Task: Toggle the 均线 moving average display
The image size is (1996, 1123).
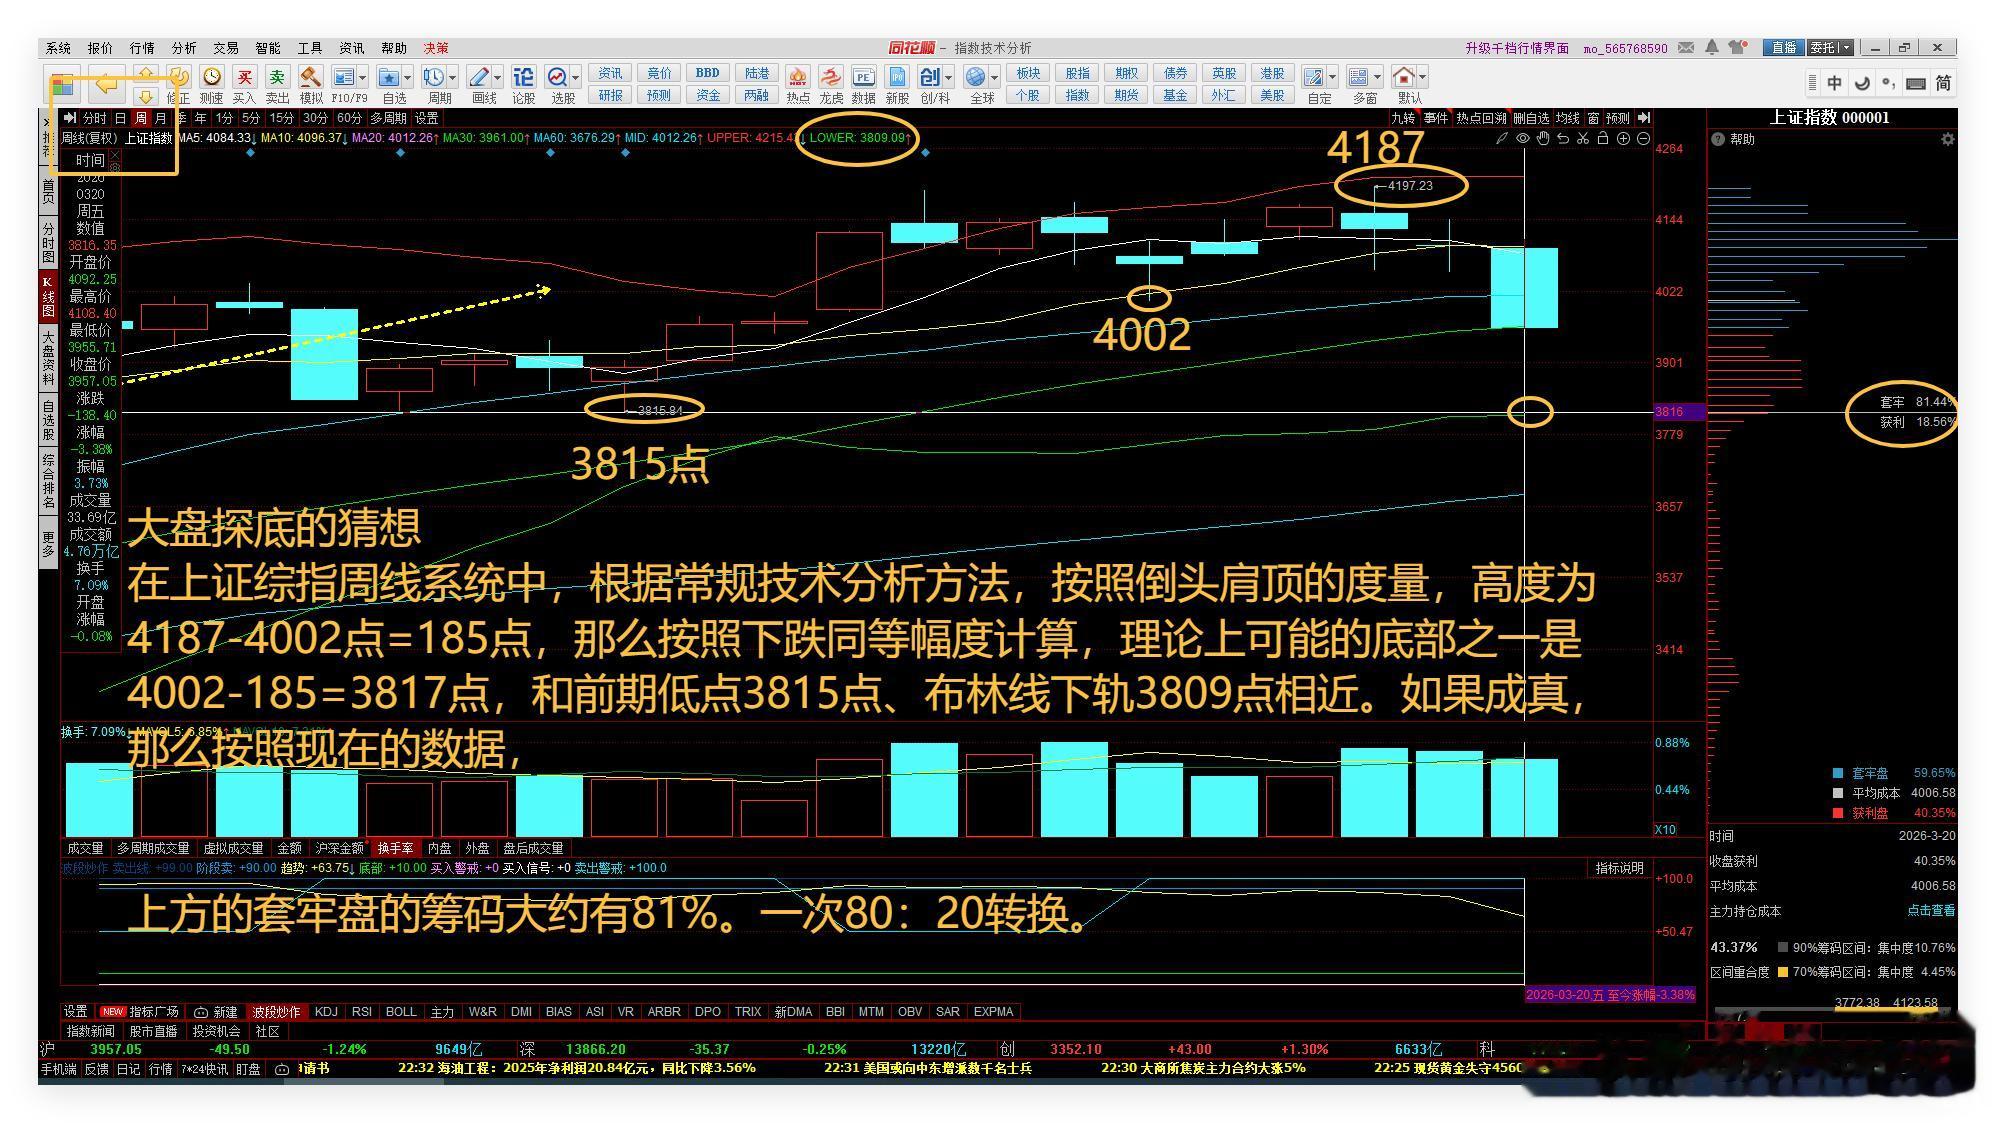Action: pyautogui.click(x=1567, y=118)
